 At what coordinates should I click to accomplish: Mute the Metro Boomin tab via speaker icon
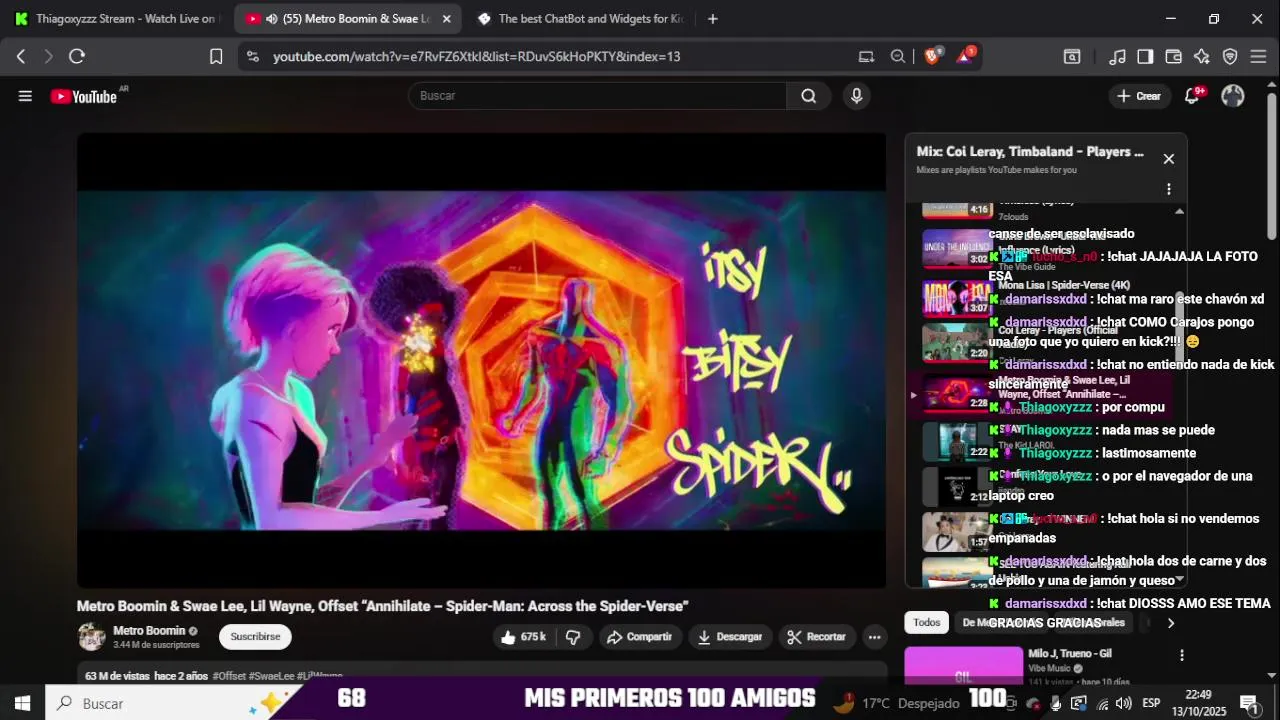click(x=271, y=19)
